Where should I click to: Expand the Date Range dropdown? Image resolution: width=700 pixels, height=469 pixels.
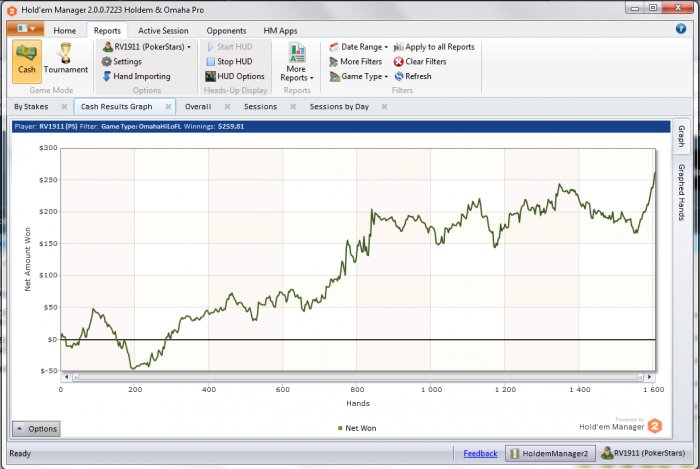(x=335, y=47)
